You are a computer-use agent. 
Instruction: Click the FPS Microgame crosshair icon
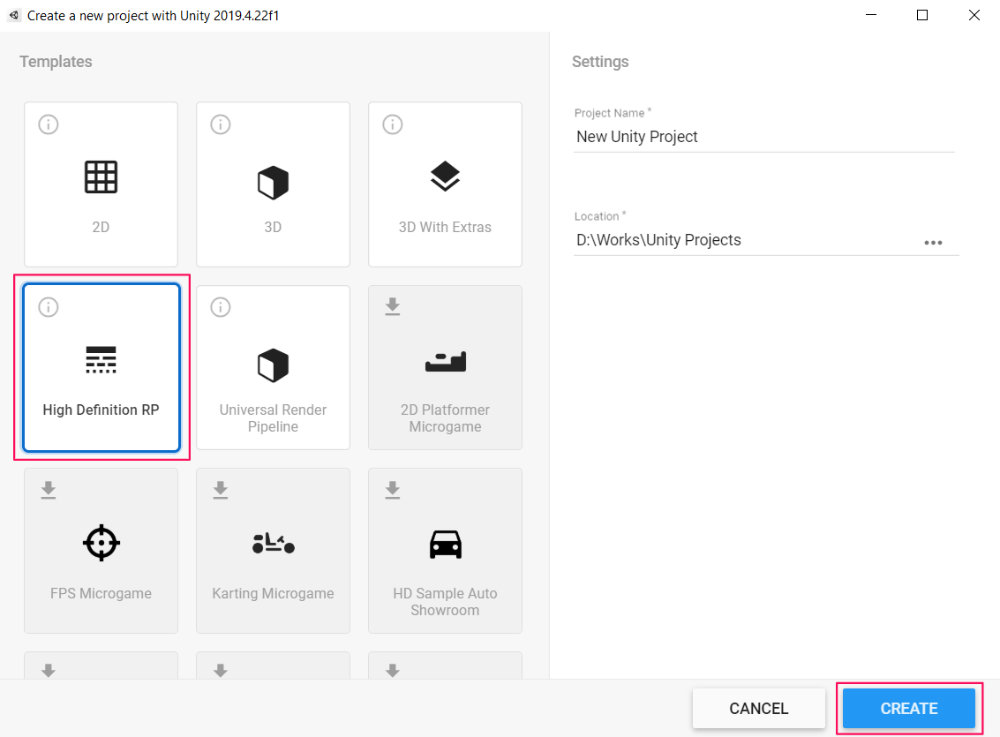[101, 543]
